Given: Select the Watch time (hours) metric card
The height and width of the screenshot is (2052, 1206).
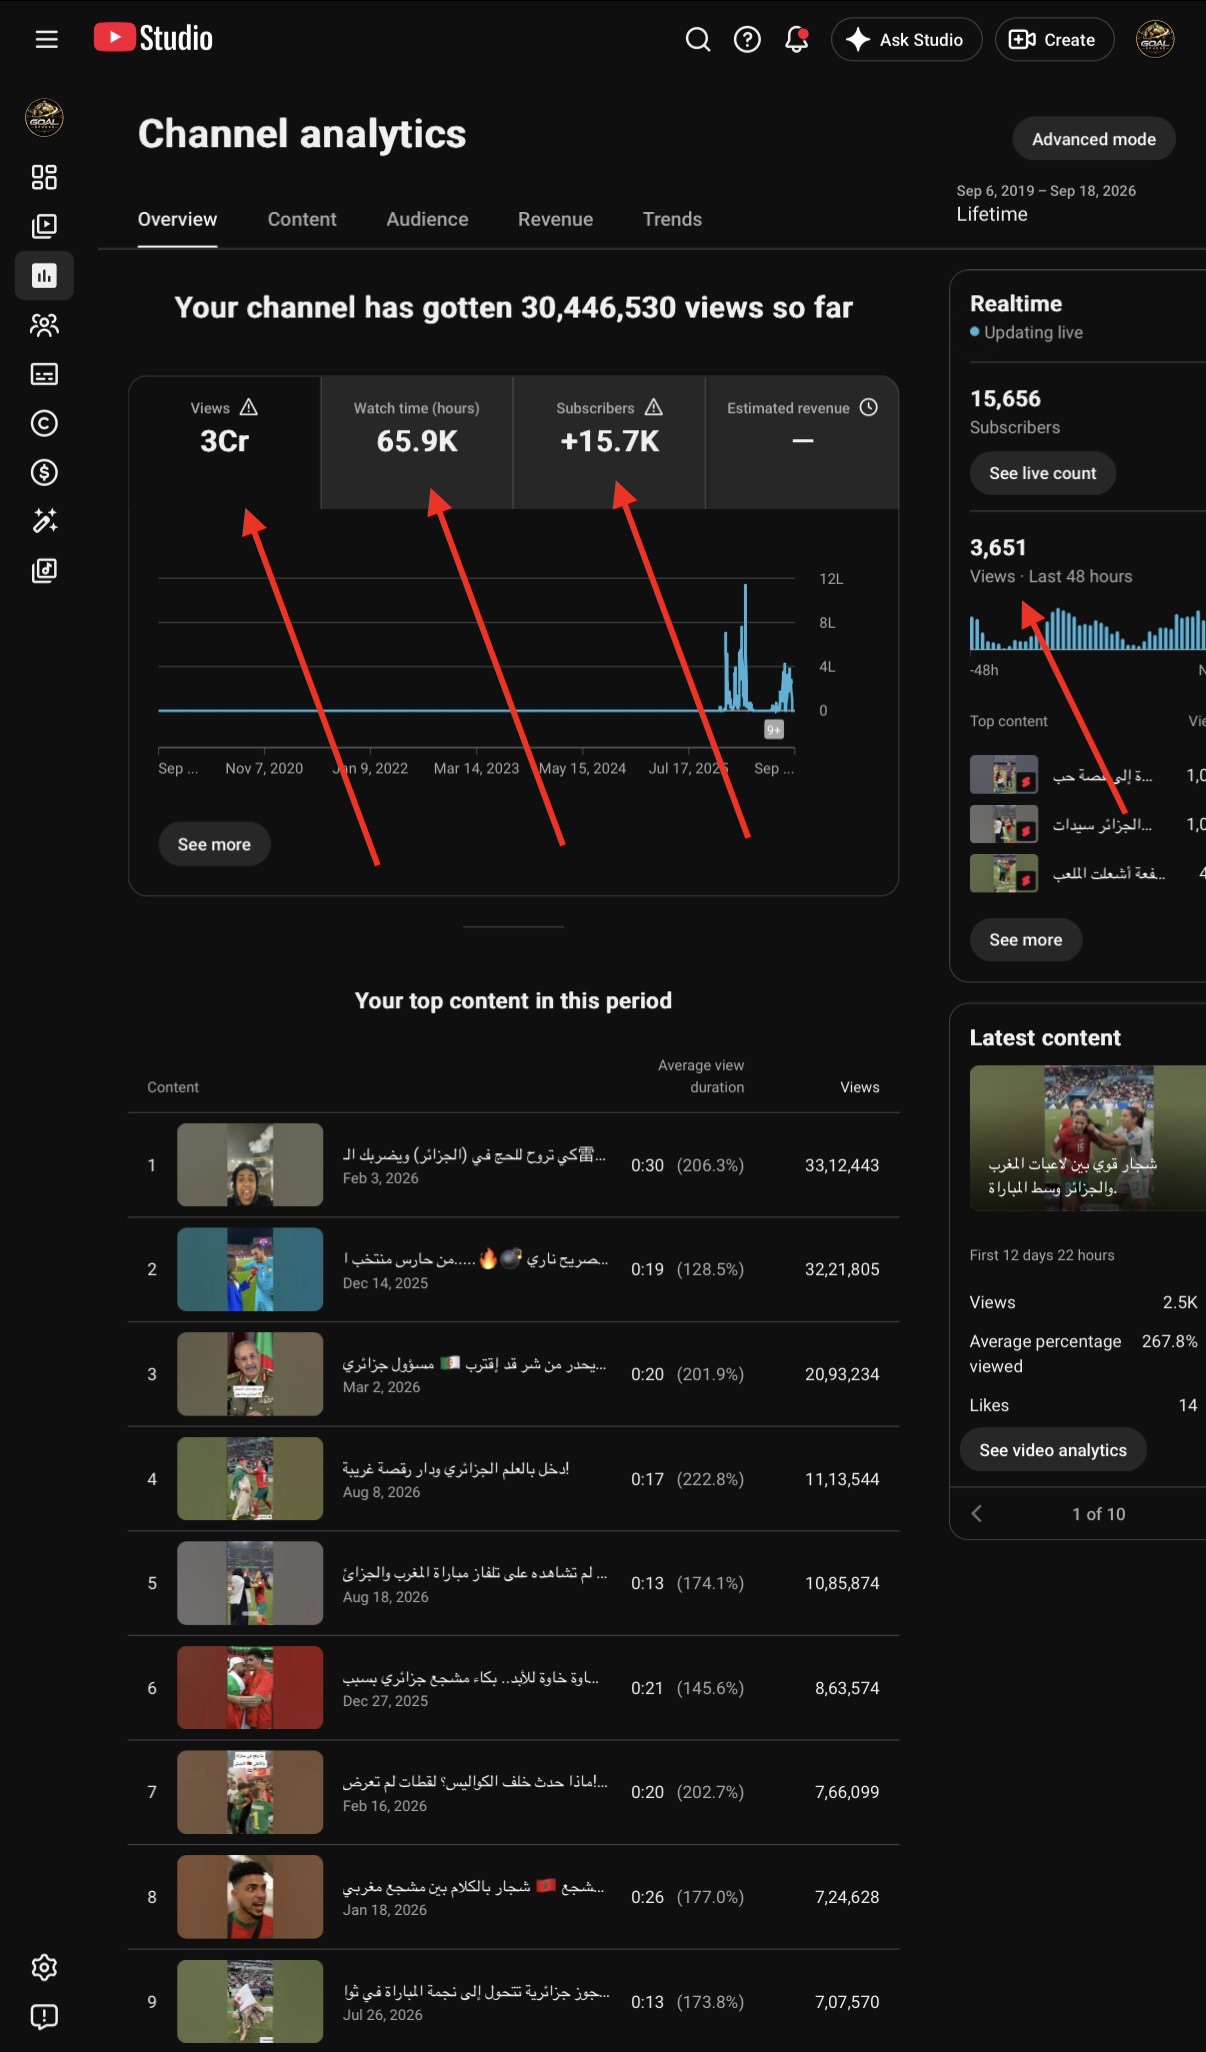Looking at the screenshot, I should click(x=417, y=442).
